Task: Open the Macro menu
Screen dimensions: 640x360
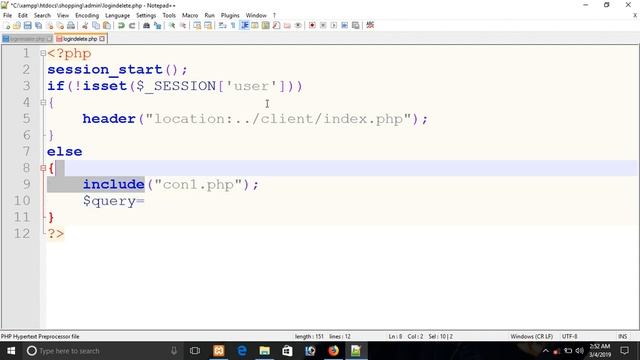Action: [190, 16]
